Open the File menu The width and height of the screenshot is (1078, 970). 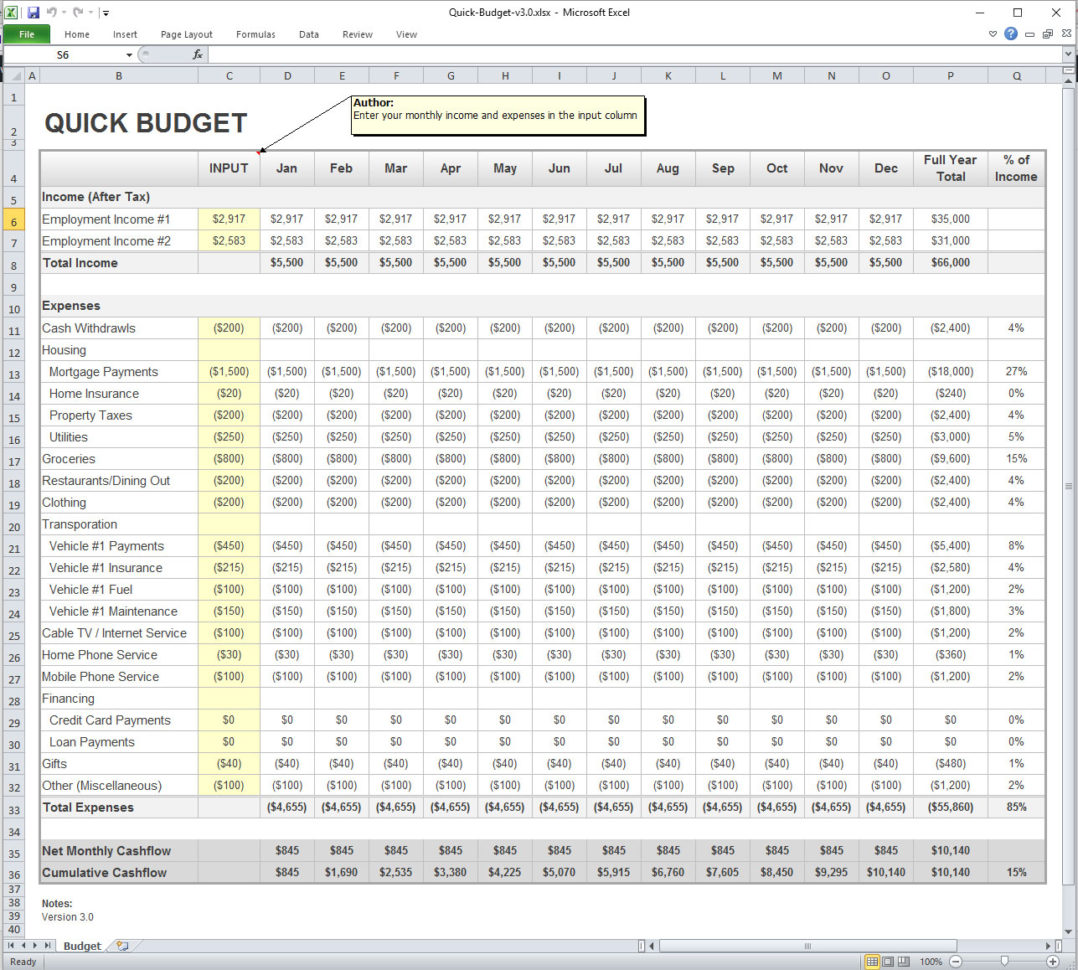point(26,33)
